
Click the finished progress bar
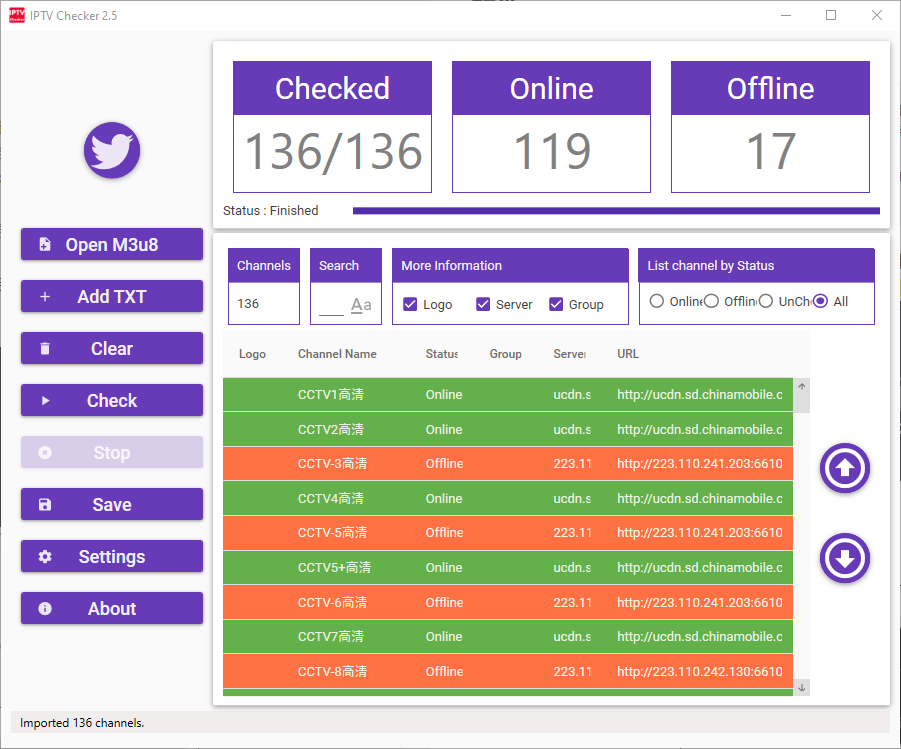(616, 211)
